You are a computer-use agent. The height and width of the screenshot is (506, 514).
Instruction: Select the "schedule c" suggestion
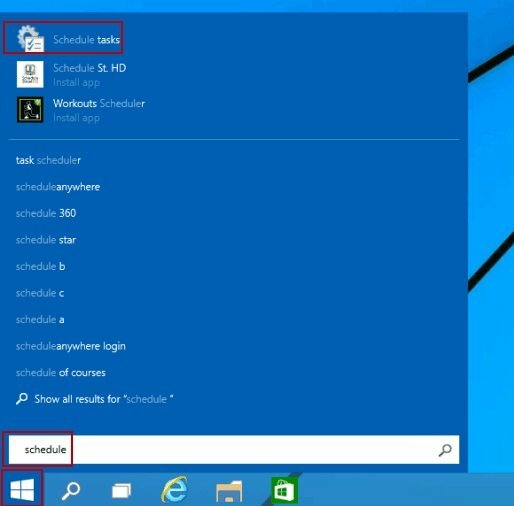pyautogui.click(x=40, y=293)
